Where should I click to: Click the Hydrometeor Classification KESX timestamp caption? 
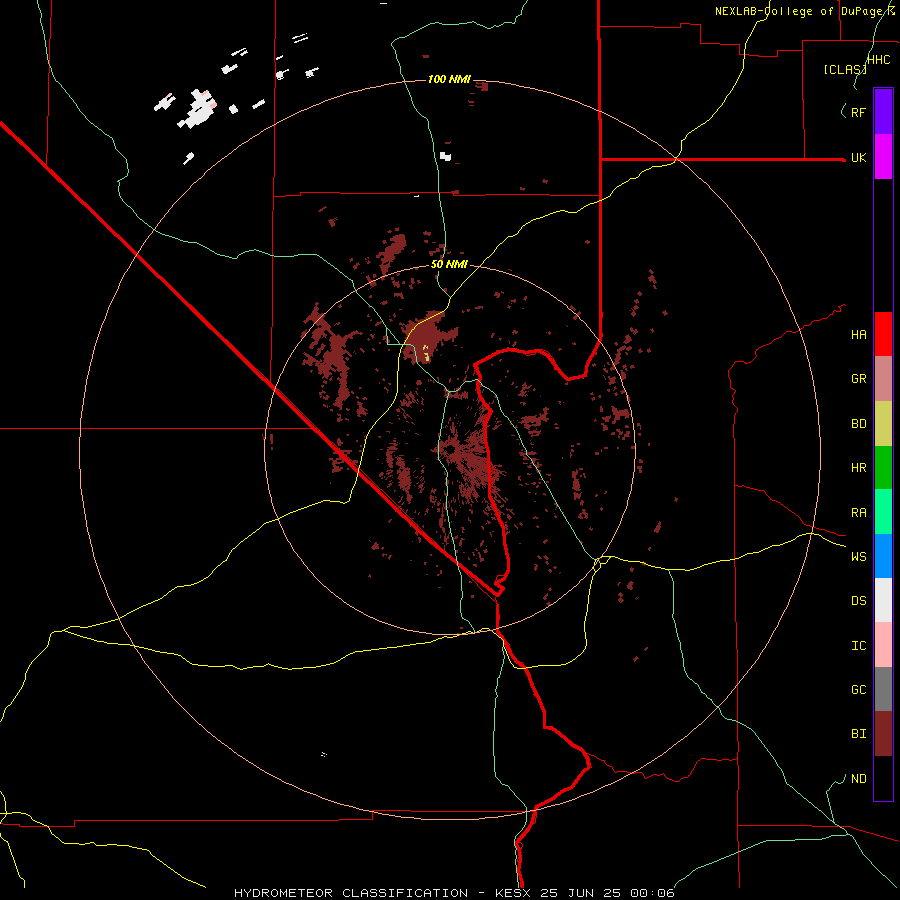click(x=454, y=893)
